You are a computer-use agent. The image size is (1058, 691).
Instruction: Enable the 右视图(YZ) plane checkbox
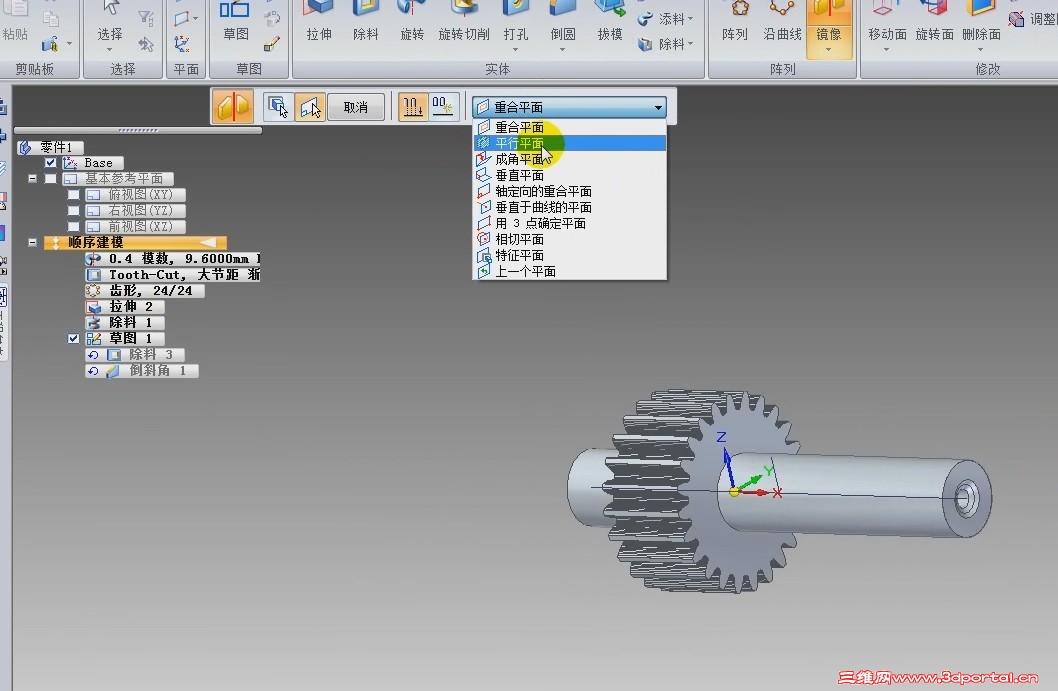tap(74, 211)
